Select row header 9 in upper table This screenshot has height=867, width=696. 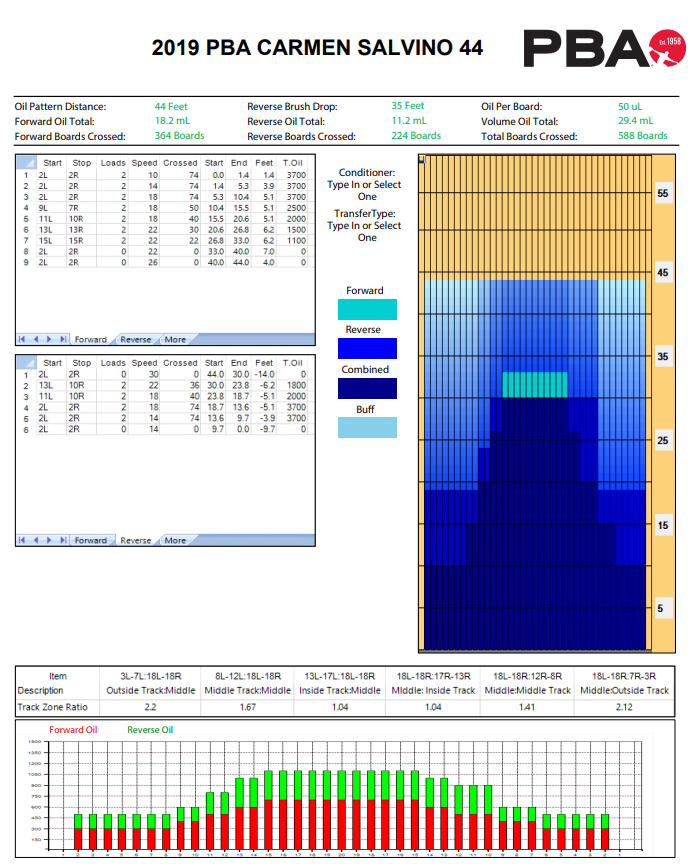(x=26, y=263)
